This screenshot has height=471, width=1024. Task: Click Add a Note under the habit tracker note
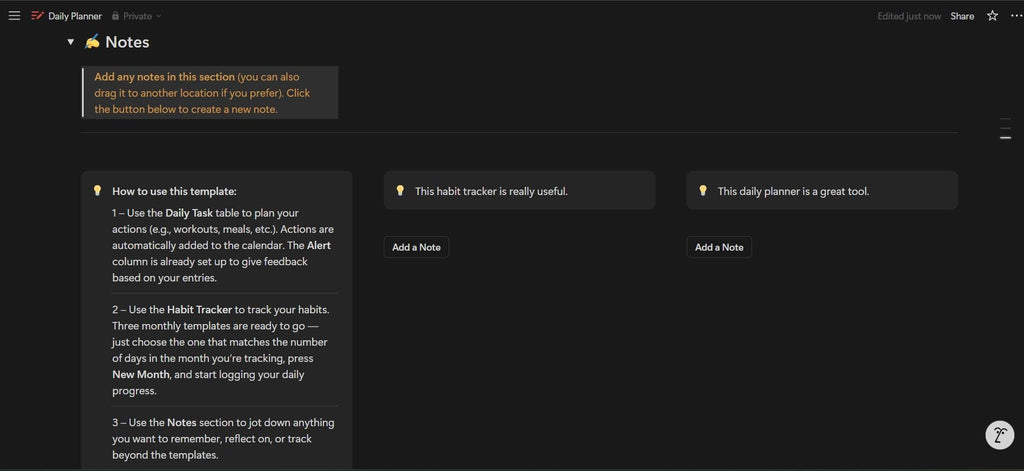coord(416,247)
